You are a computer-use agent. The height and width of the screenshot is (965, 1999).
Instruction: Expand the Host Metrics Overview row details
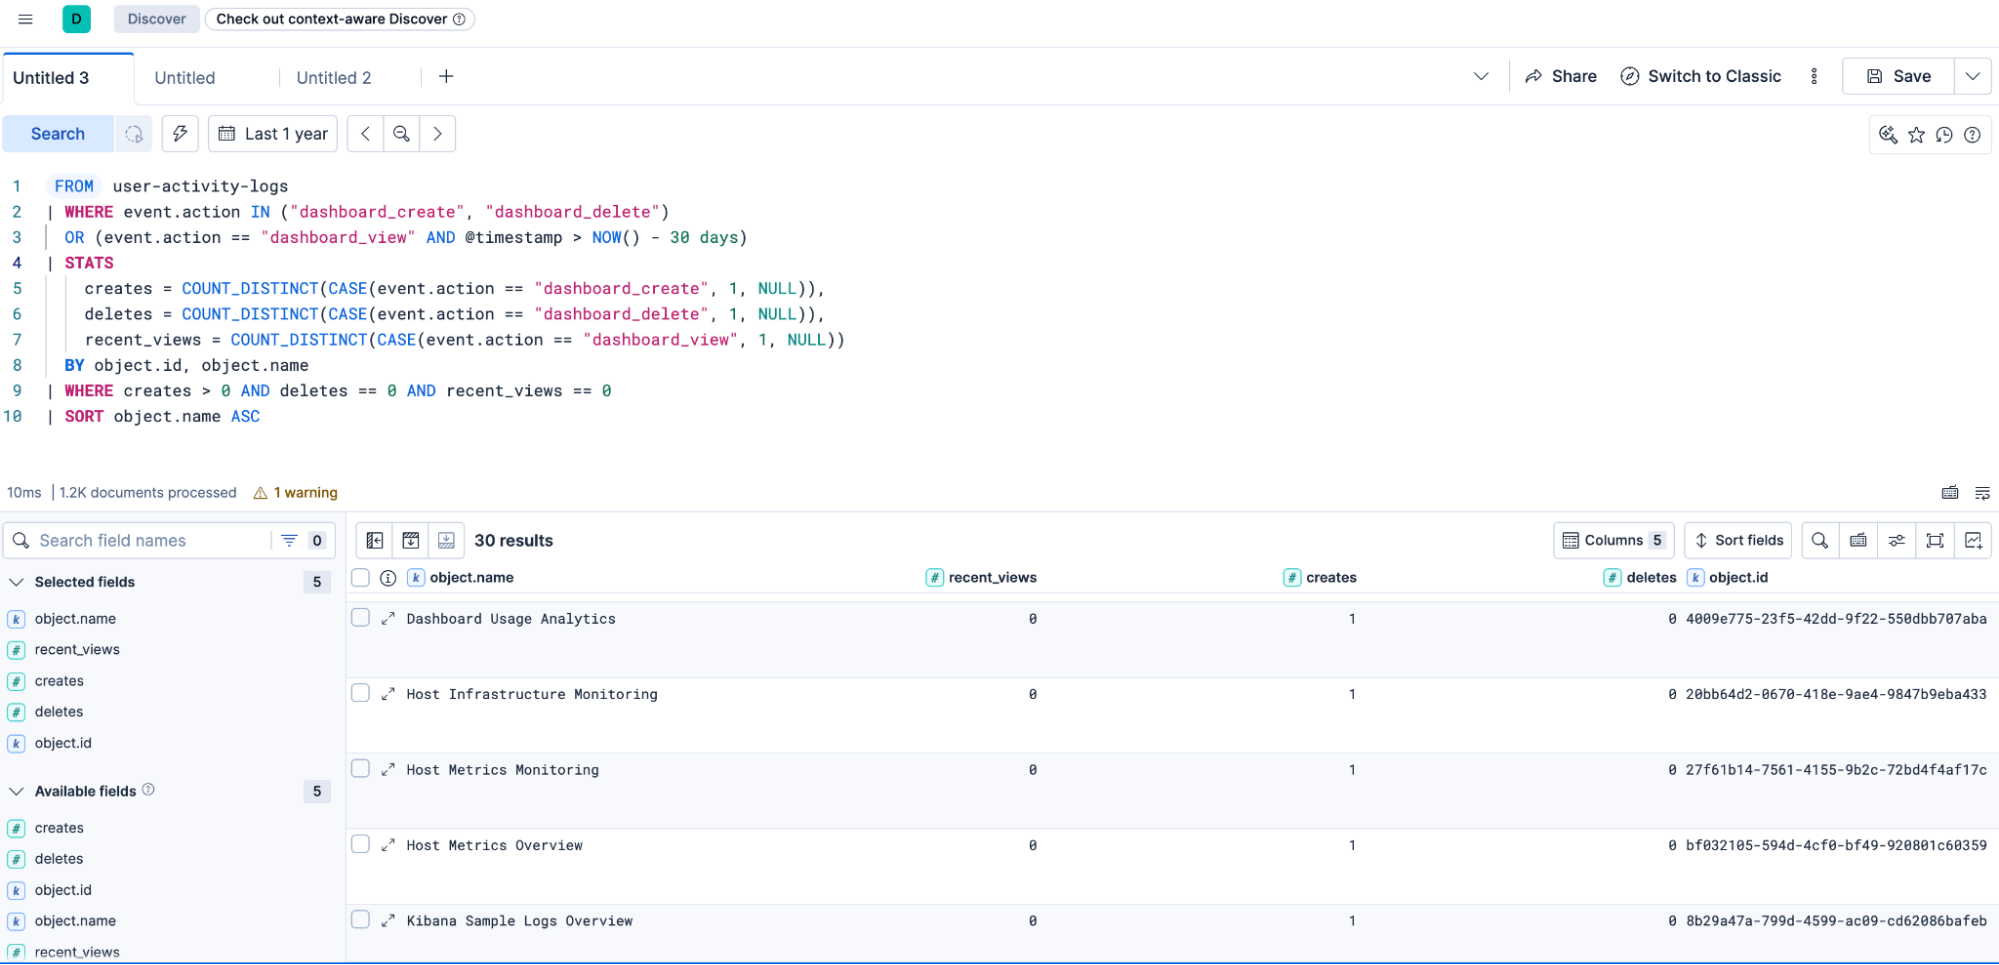388,845
